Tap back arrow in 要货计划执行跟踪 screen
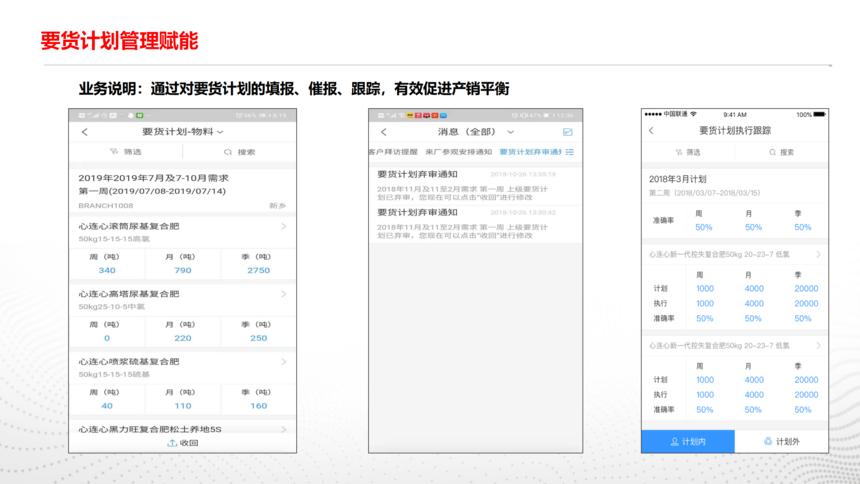Image resolution: width=860 pixels, height=484 pixels. pyautogui.click(x=651, y=131)
